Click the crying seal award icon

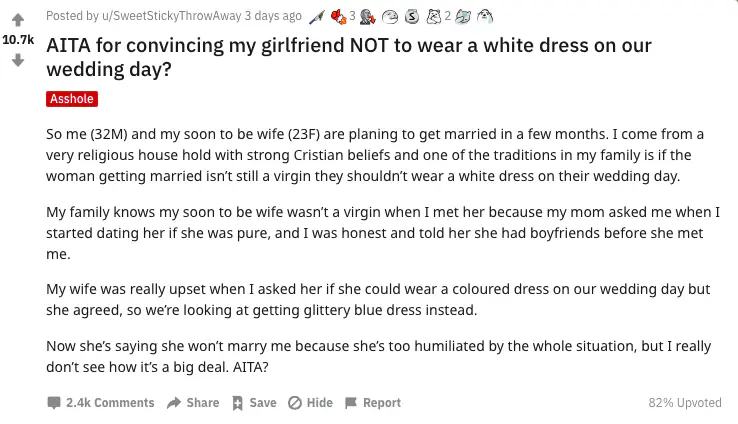[485, 17]
